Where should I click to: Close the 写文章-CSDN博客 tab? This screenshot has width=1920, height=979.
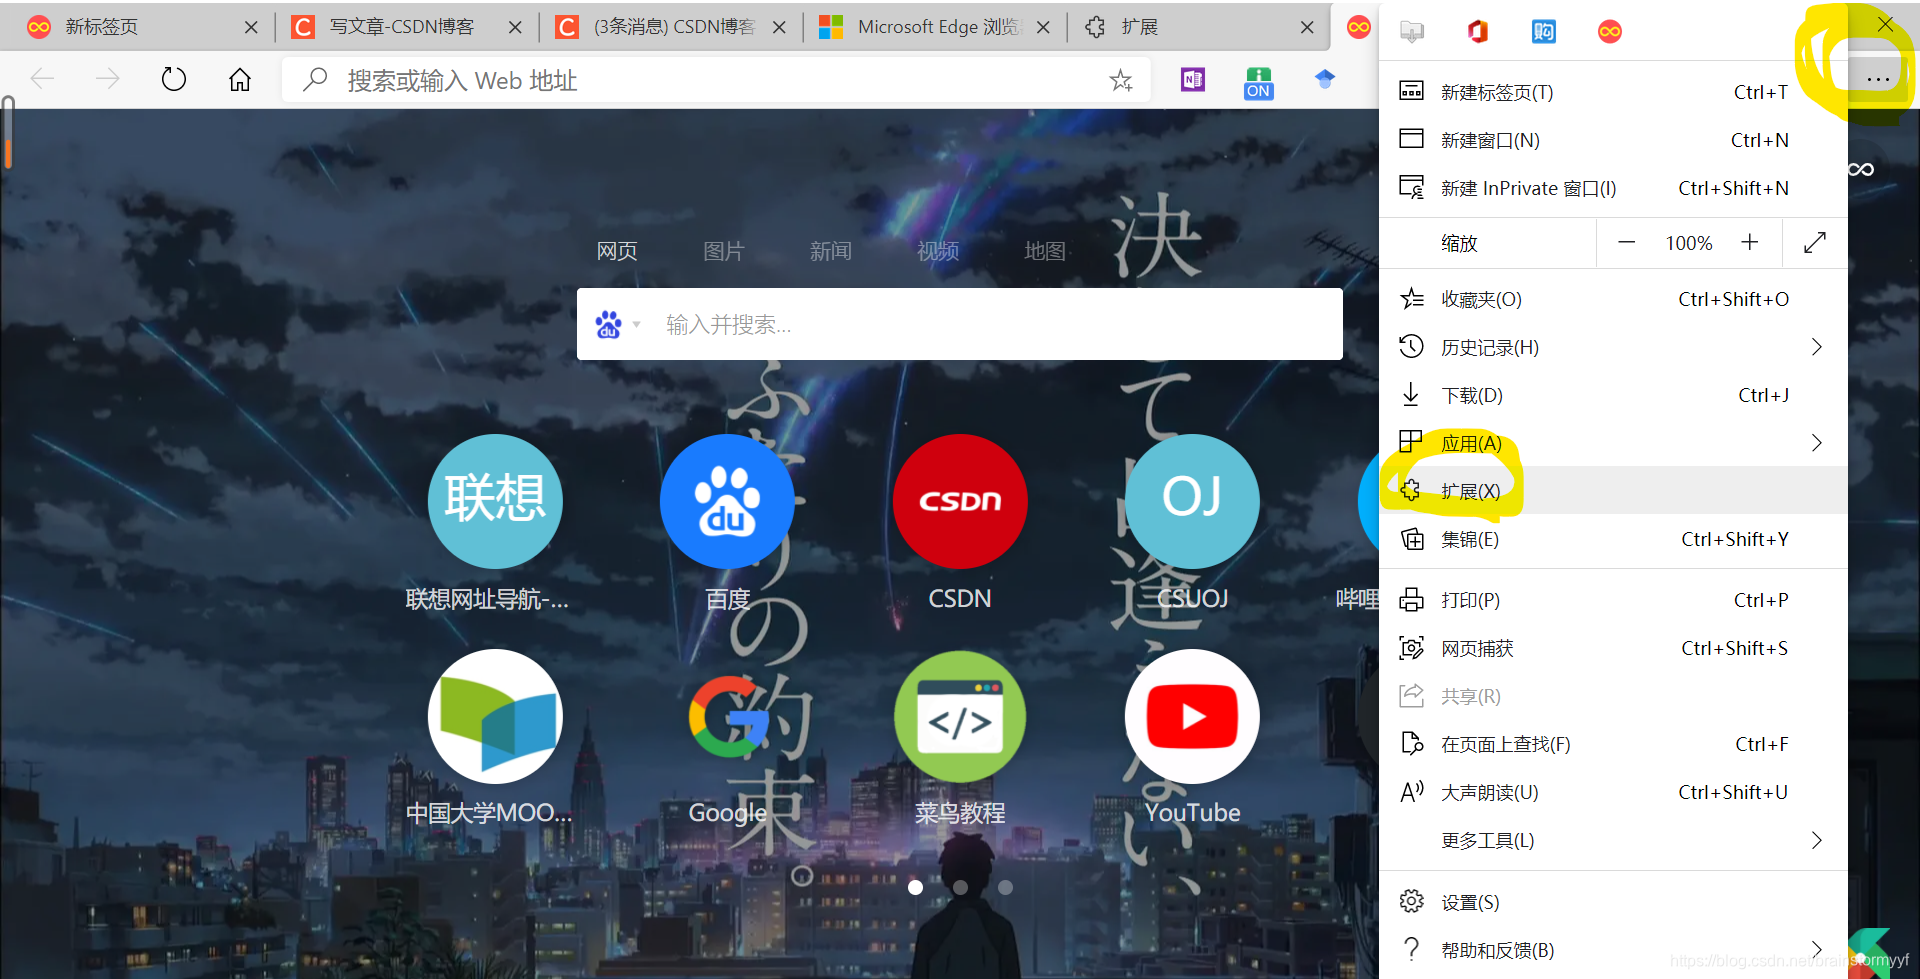tap(515, 27)
